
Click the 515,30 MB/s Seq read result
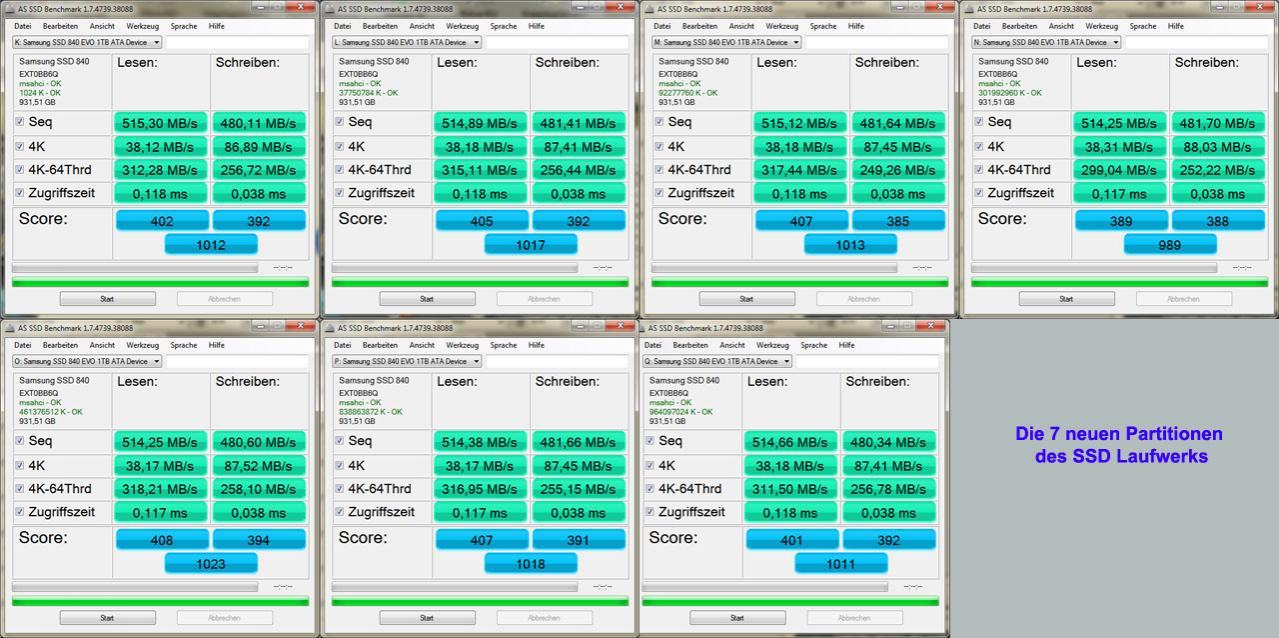tap(161, 123)
